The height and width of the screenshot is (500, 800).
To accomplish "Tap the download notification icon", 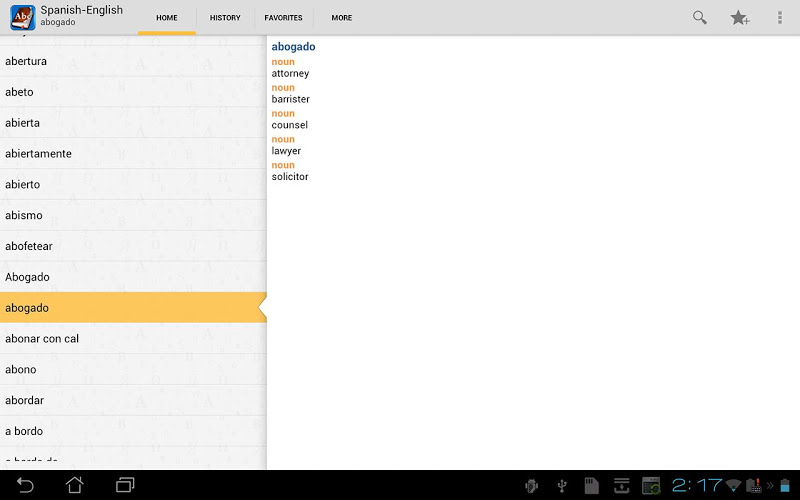I will 621,486.
